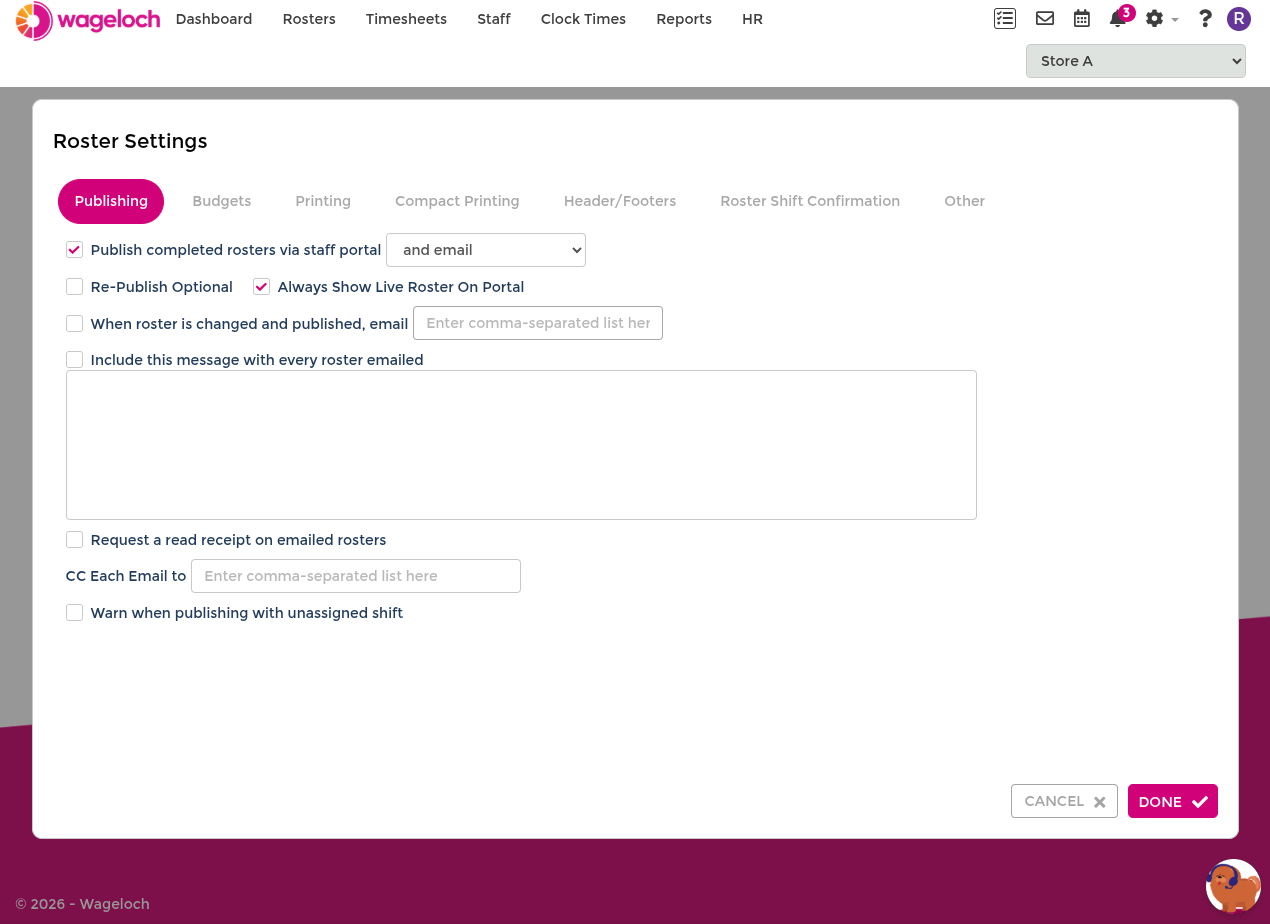Open the user profile avatar R
The image size is (1270, 924).
pos(1239,18)
